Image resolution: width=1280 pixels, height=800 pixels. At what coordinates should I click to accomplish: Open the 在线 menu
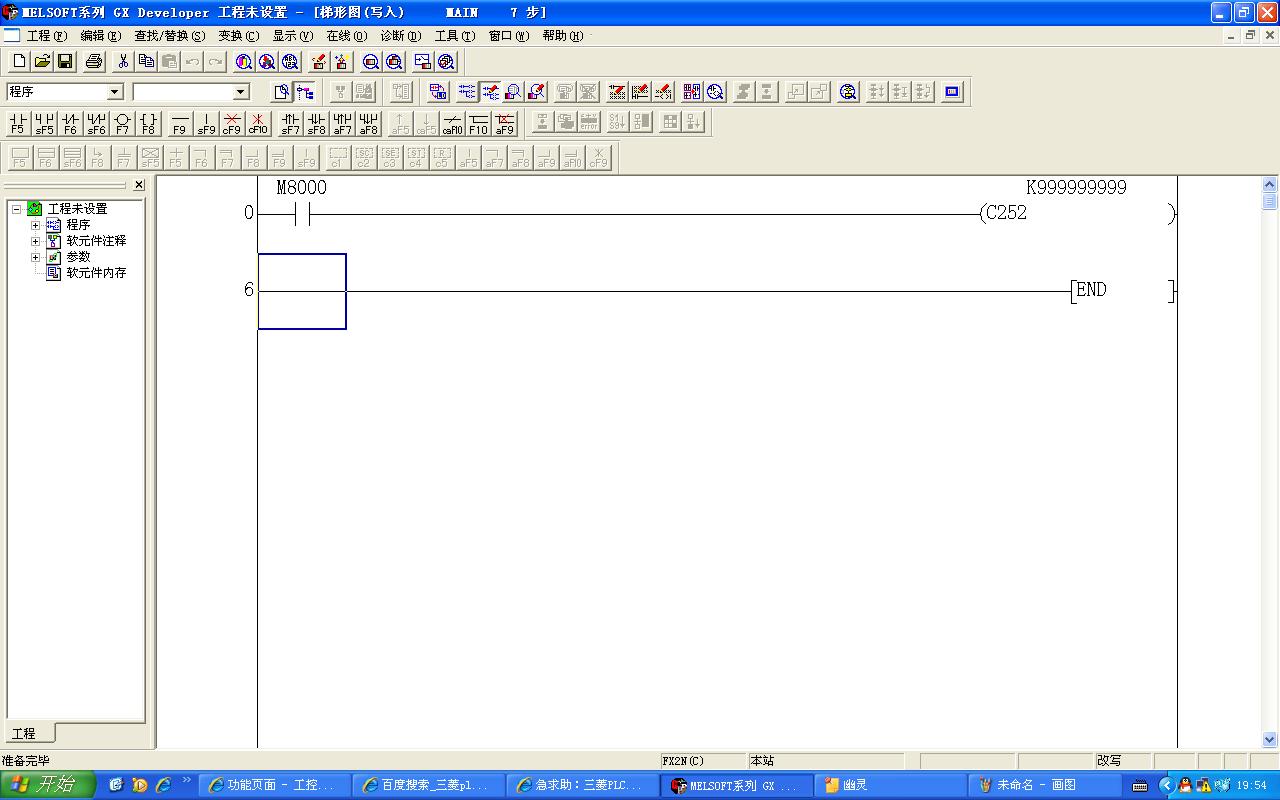(x=346, y=36)
